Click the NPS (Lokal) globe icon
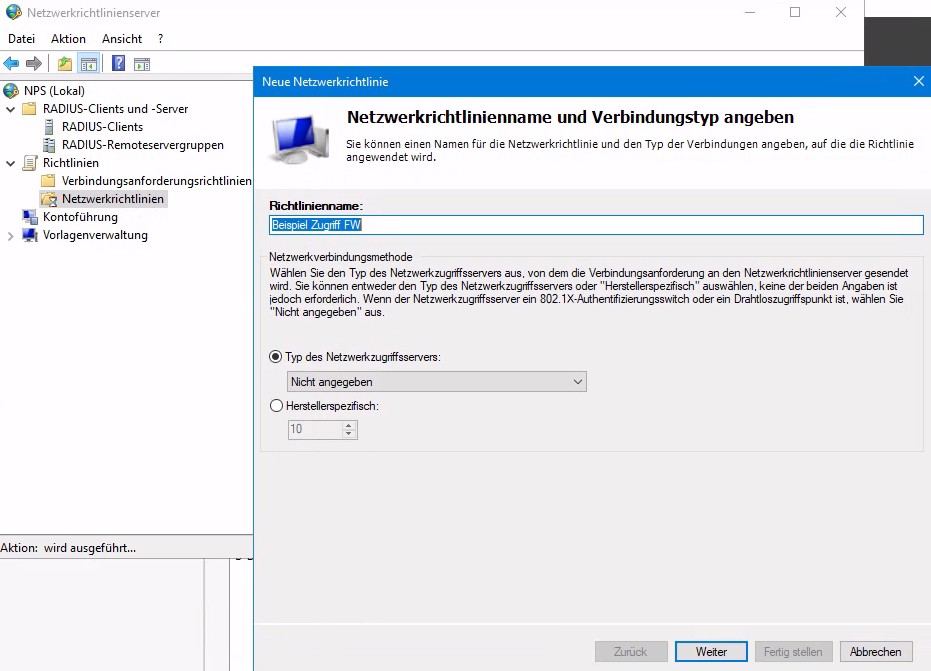The image size is (931, 671). [x=11, y=91]
